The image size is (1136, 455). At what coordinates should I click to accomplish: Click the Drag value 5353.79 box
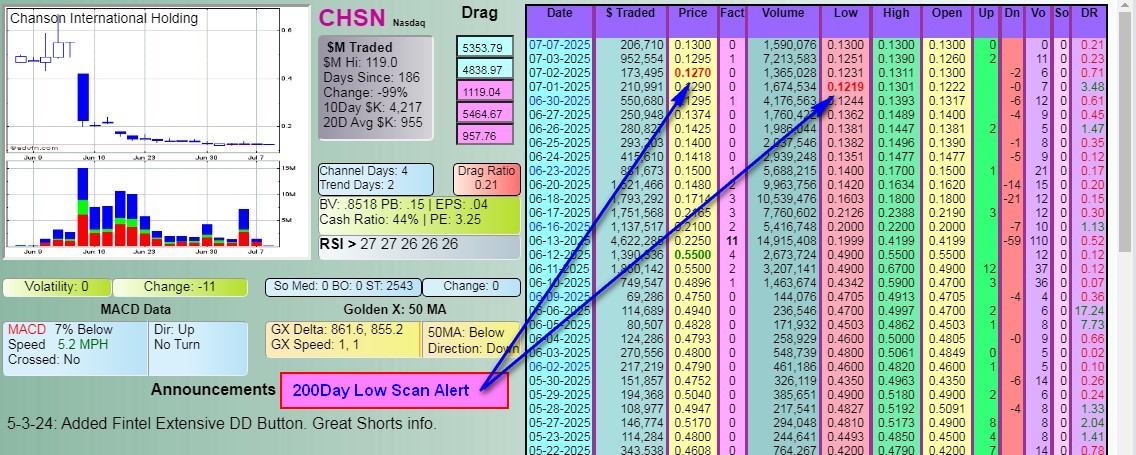click(x=485, y=48)
